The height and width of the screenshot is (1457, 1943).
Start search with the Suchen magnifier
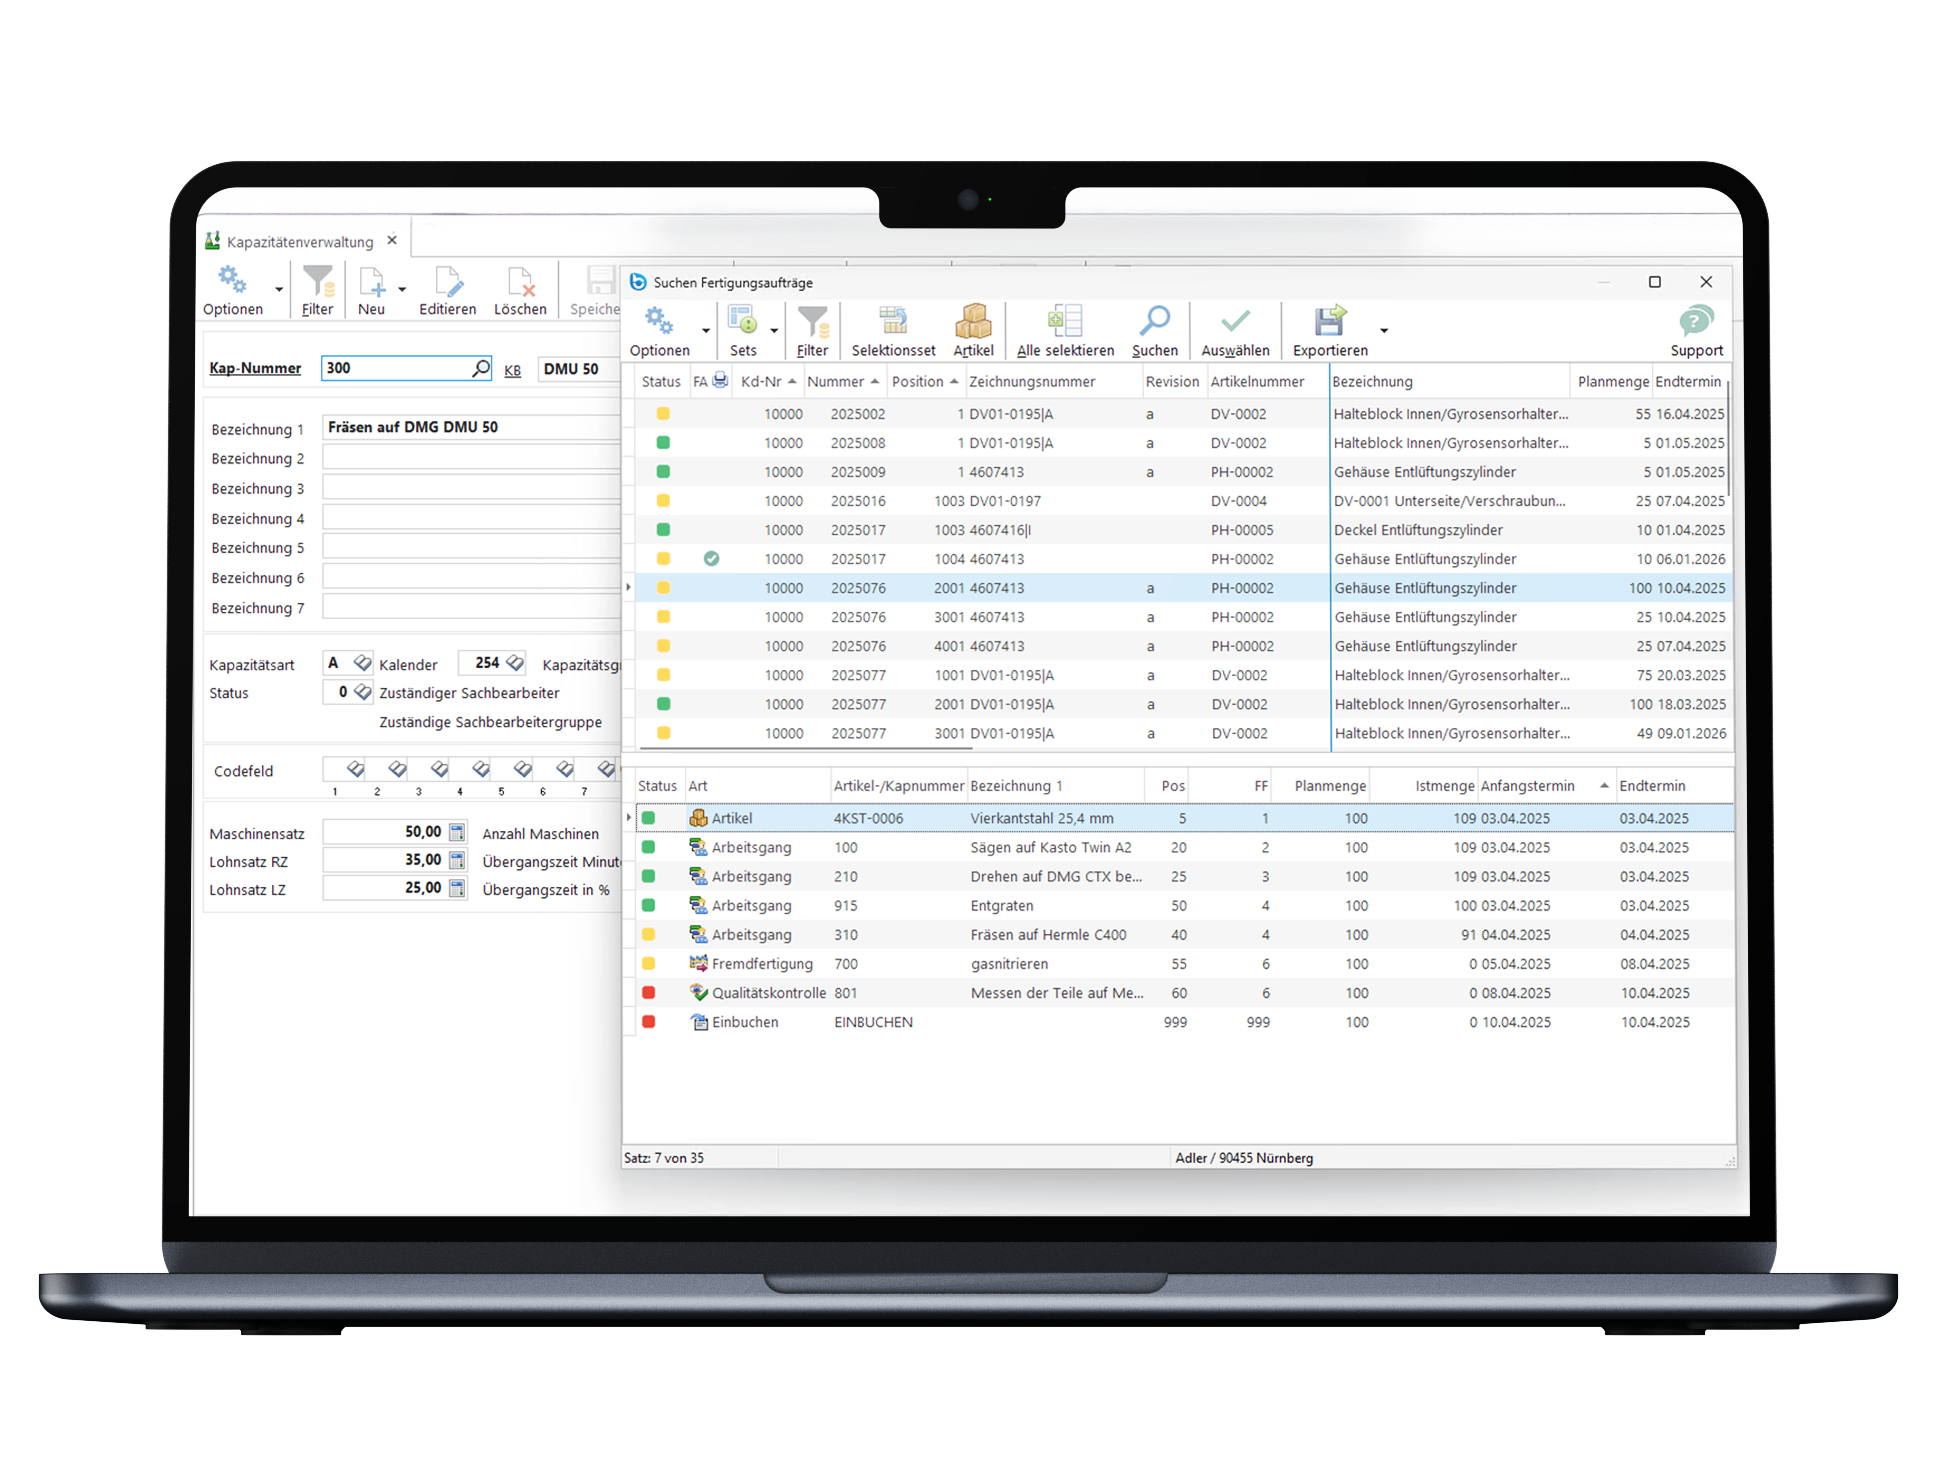pyautogui.click(x=1155, y=331)
